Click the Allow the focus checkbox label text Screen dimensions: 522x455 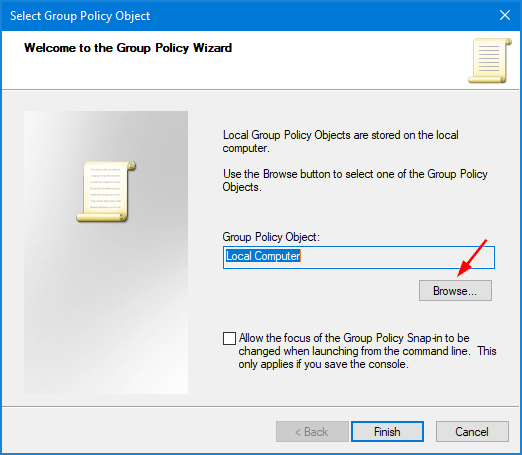click(x=367, y=351)
